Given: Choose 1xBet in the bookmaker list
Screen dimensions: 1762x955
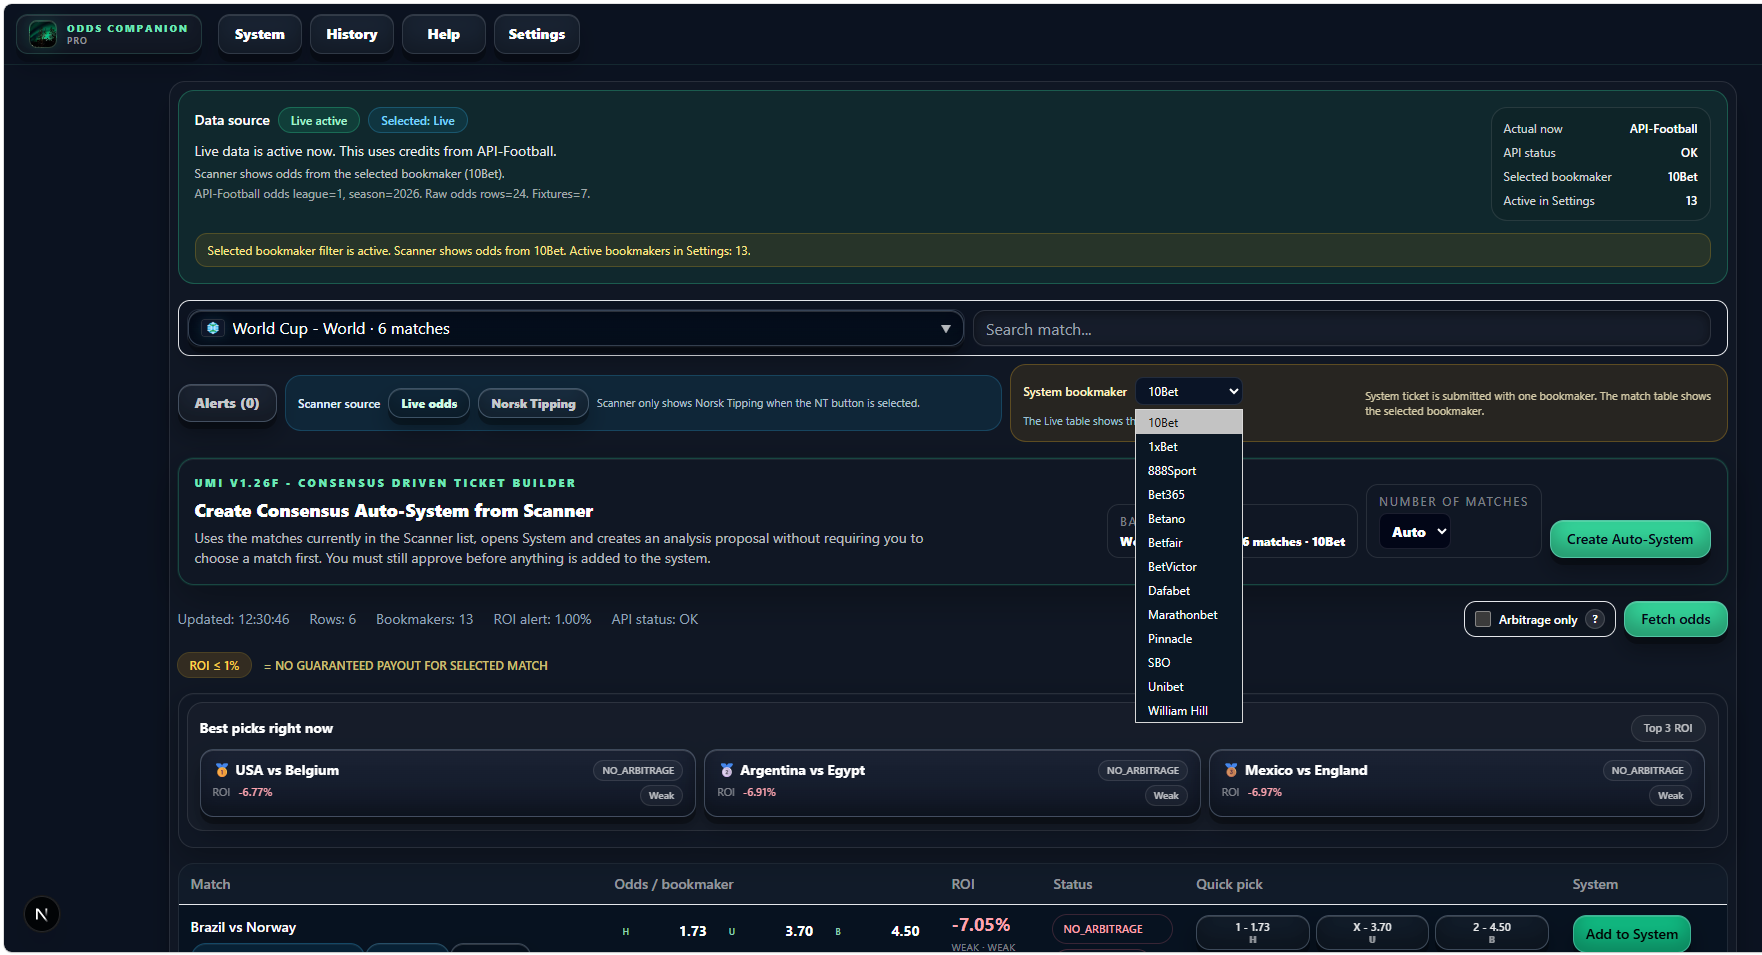Looking at the screenshot, I should (x=1189, y=447).
